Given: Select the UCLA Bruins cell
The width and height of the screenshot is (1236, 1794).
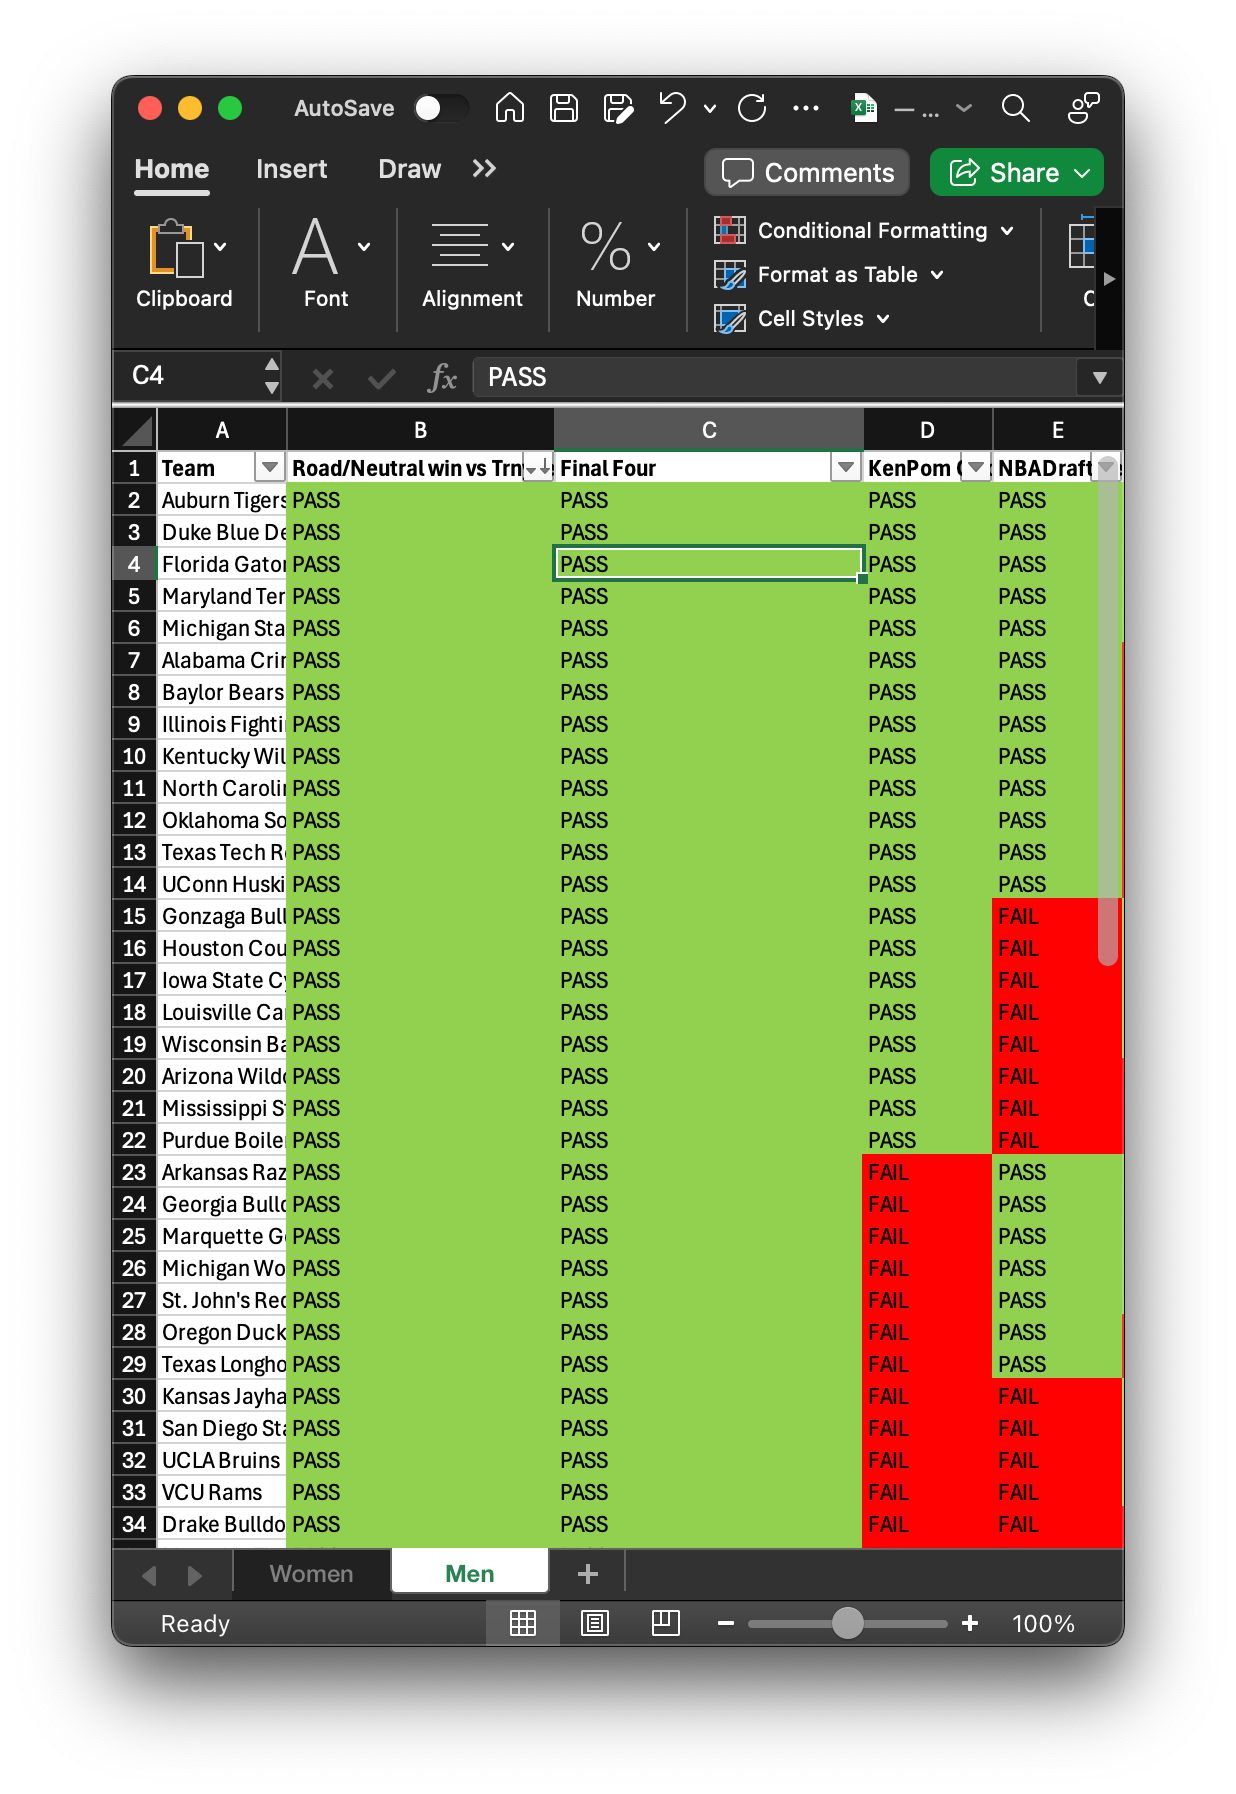Looking at the screenshot, I should [x=222, y=1460].
